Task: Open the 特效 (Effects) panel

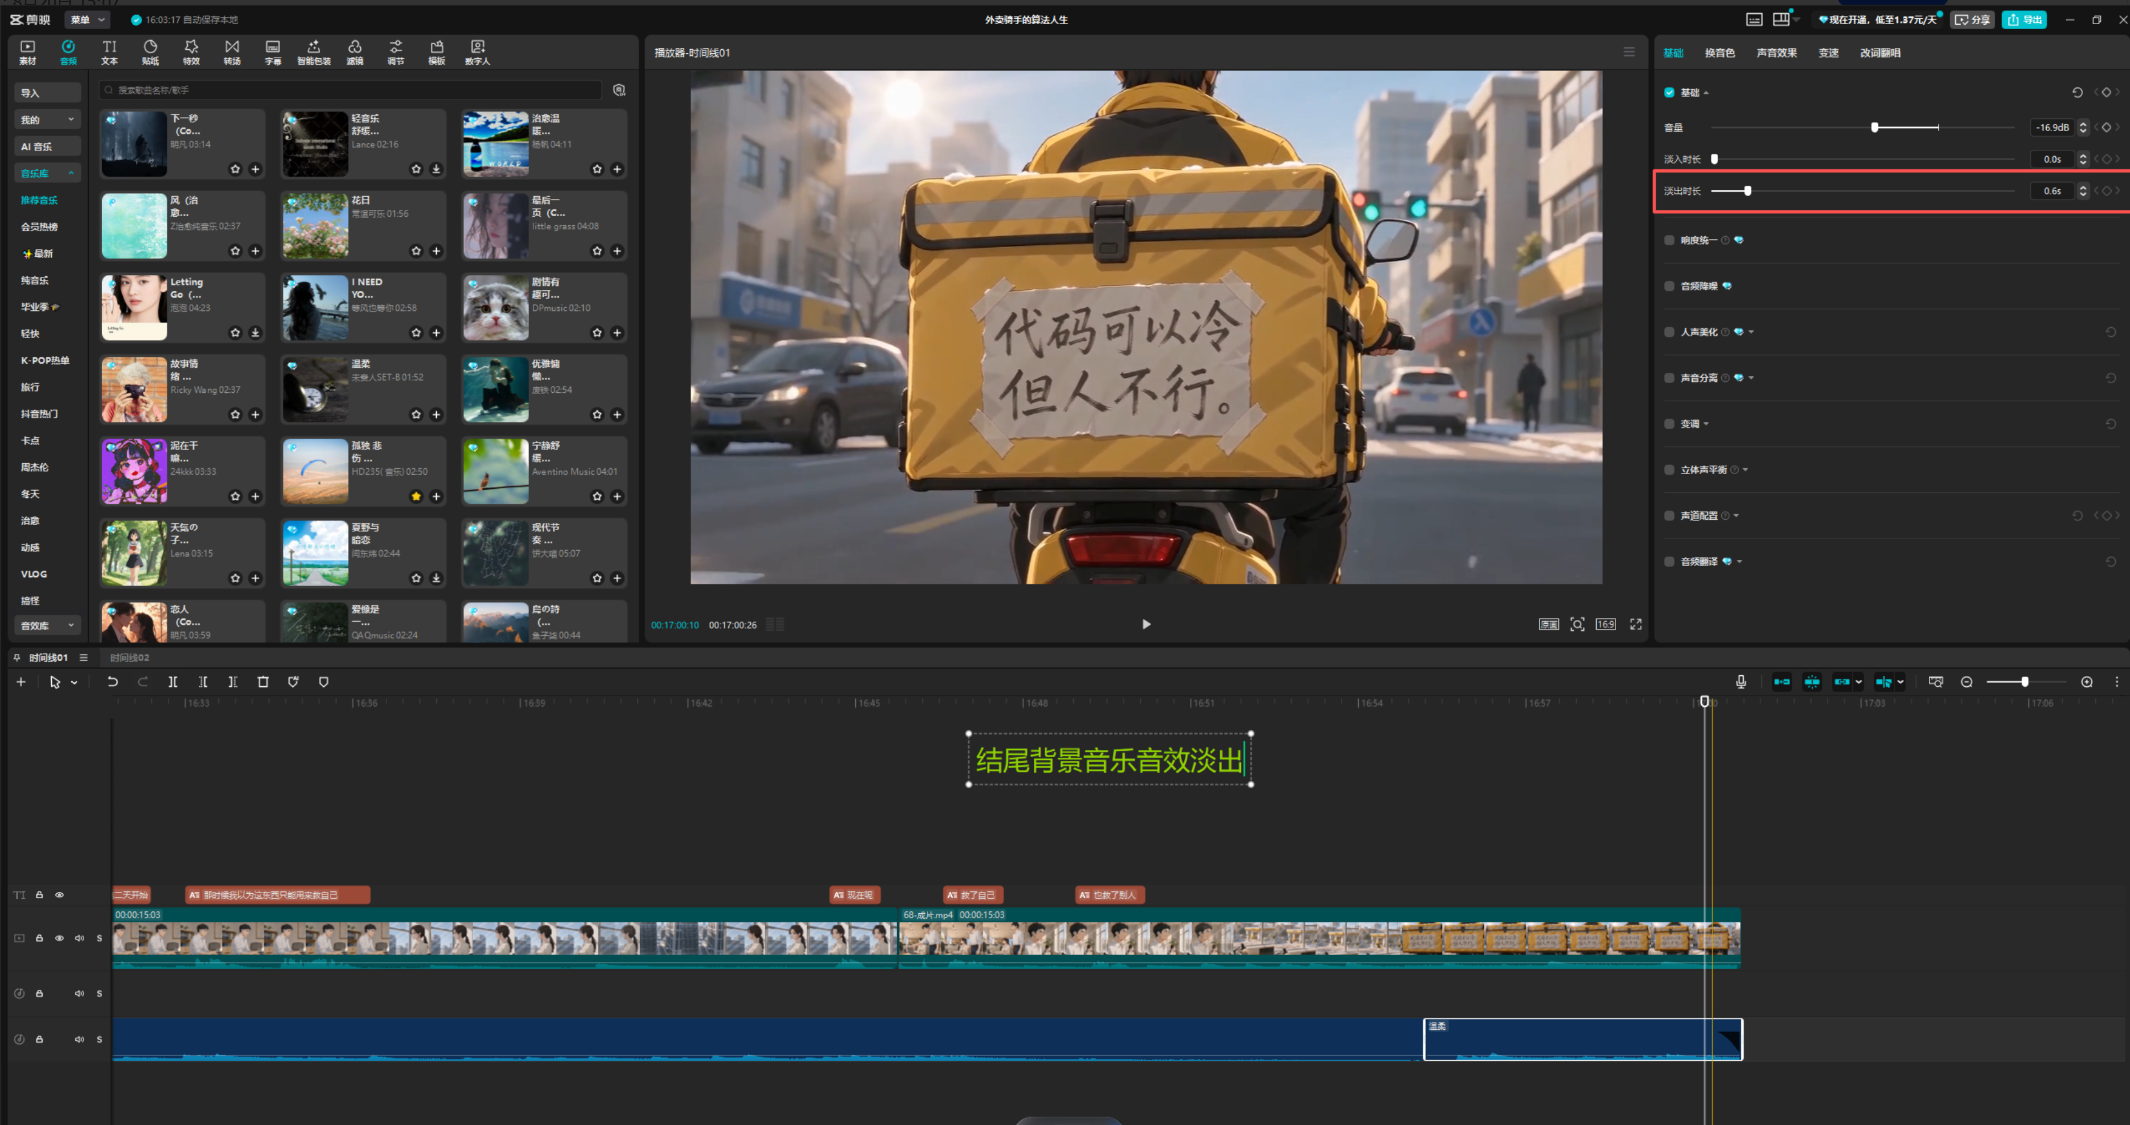Action: coord(191,52)
